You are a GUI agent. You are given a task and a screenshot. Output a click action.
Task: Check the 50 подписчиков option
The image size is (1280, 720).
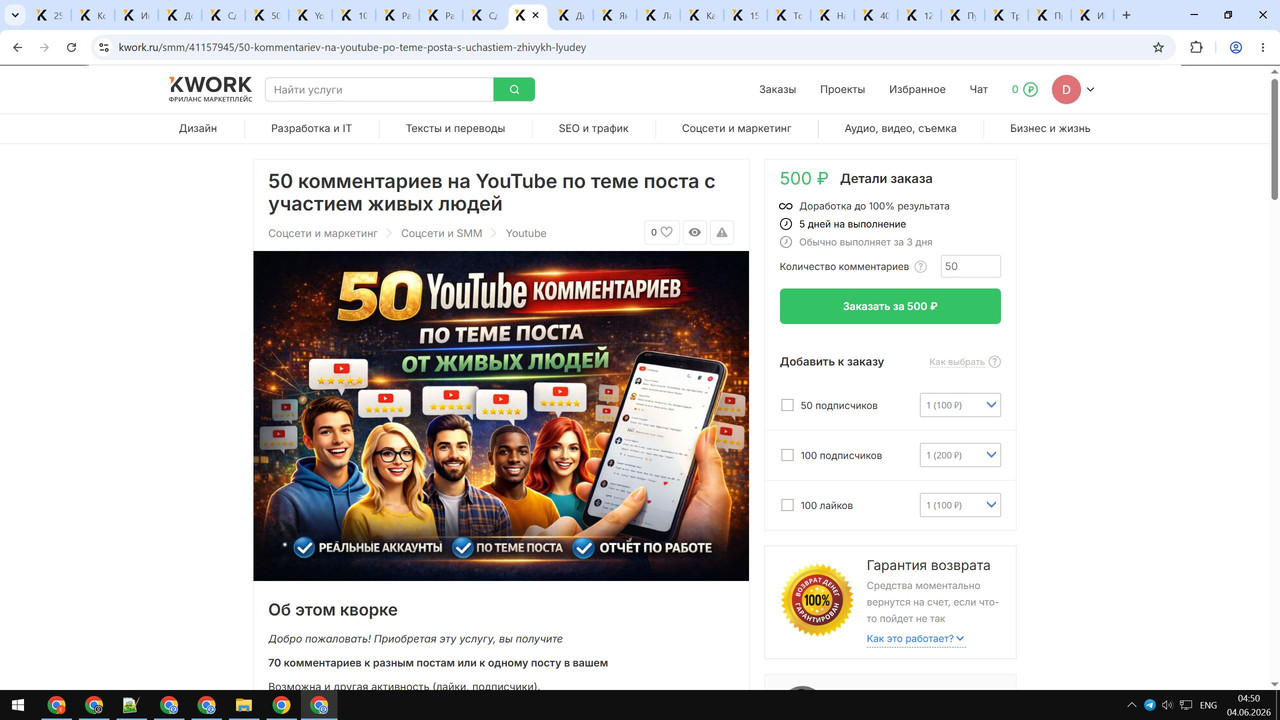pyautogui.click(x=787, y=405)
